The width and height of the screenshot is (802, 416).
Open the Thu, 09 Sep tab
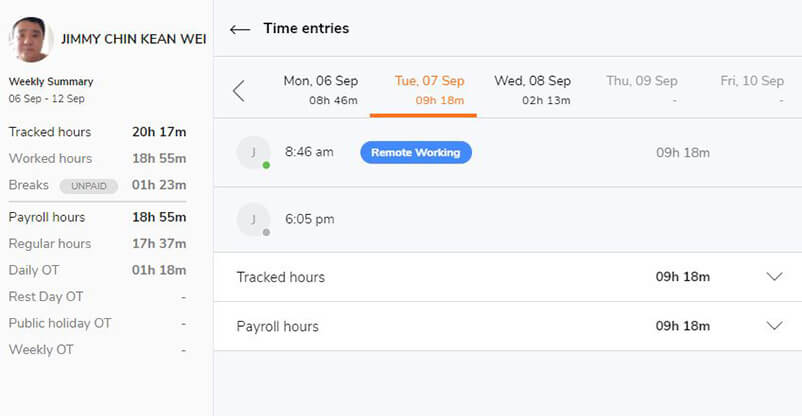pyautogui.click(x=642, y=90)
